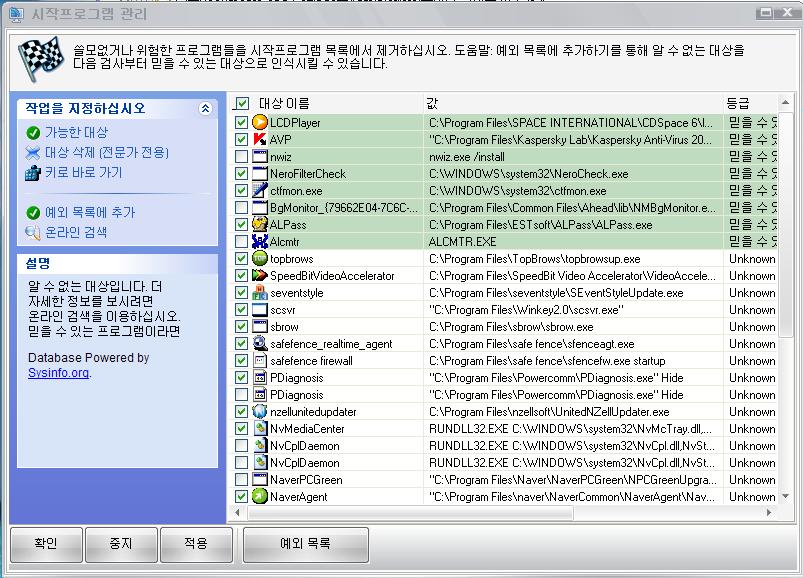Click the nwiz window icon
Viewport: 803px width, 578px height.
tap(260, 156)
